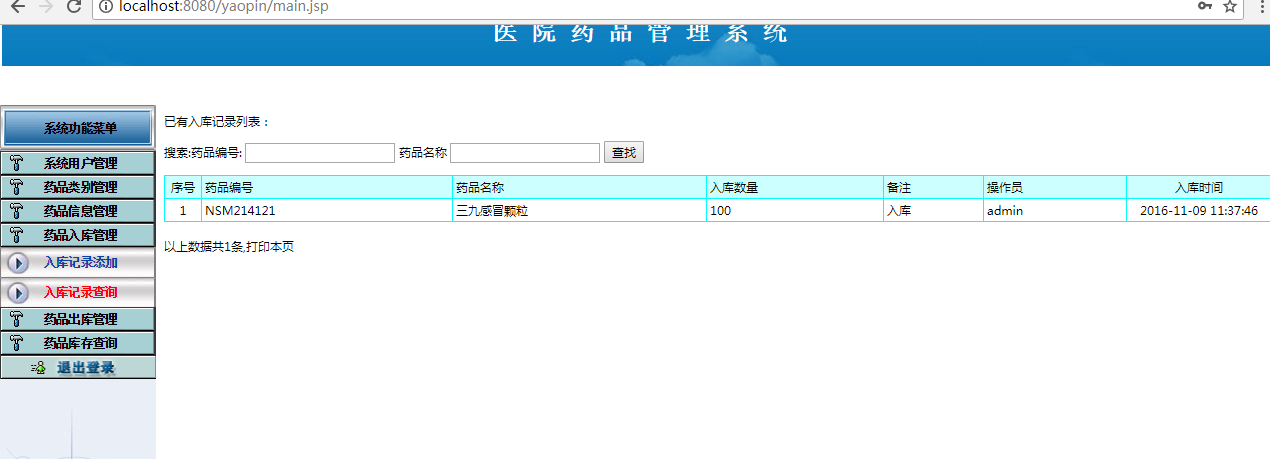Click the wrench icon beside 药品信息管理
This screenshot has width=1270, height=459.
(16, 211)
